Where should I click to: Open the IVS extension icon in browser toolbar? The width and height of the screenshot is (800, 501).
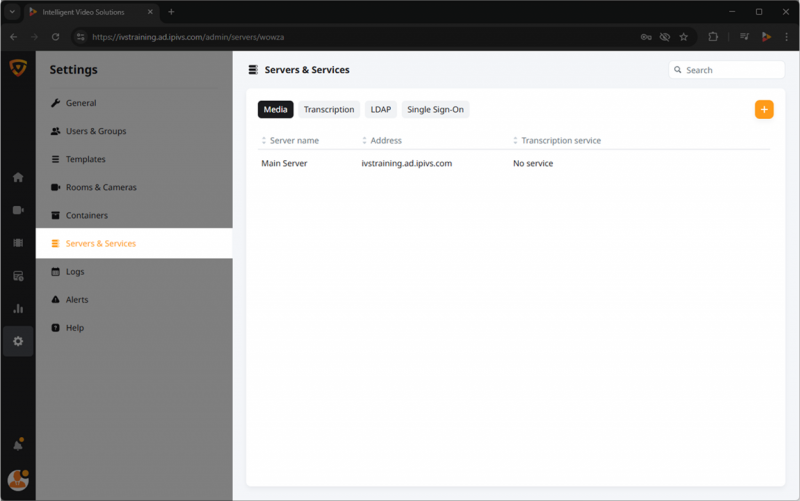tap(766, 37)
